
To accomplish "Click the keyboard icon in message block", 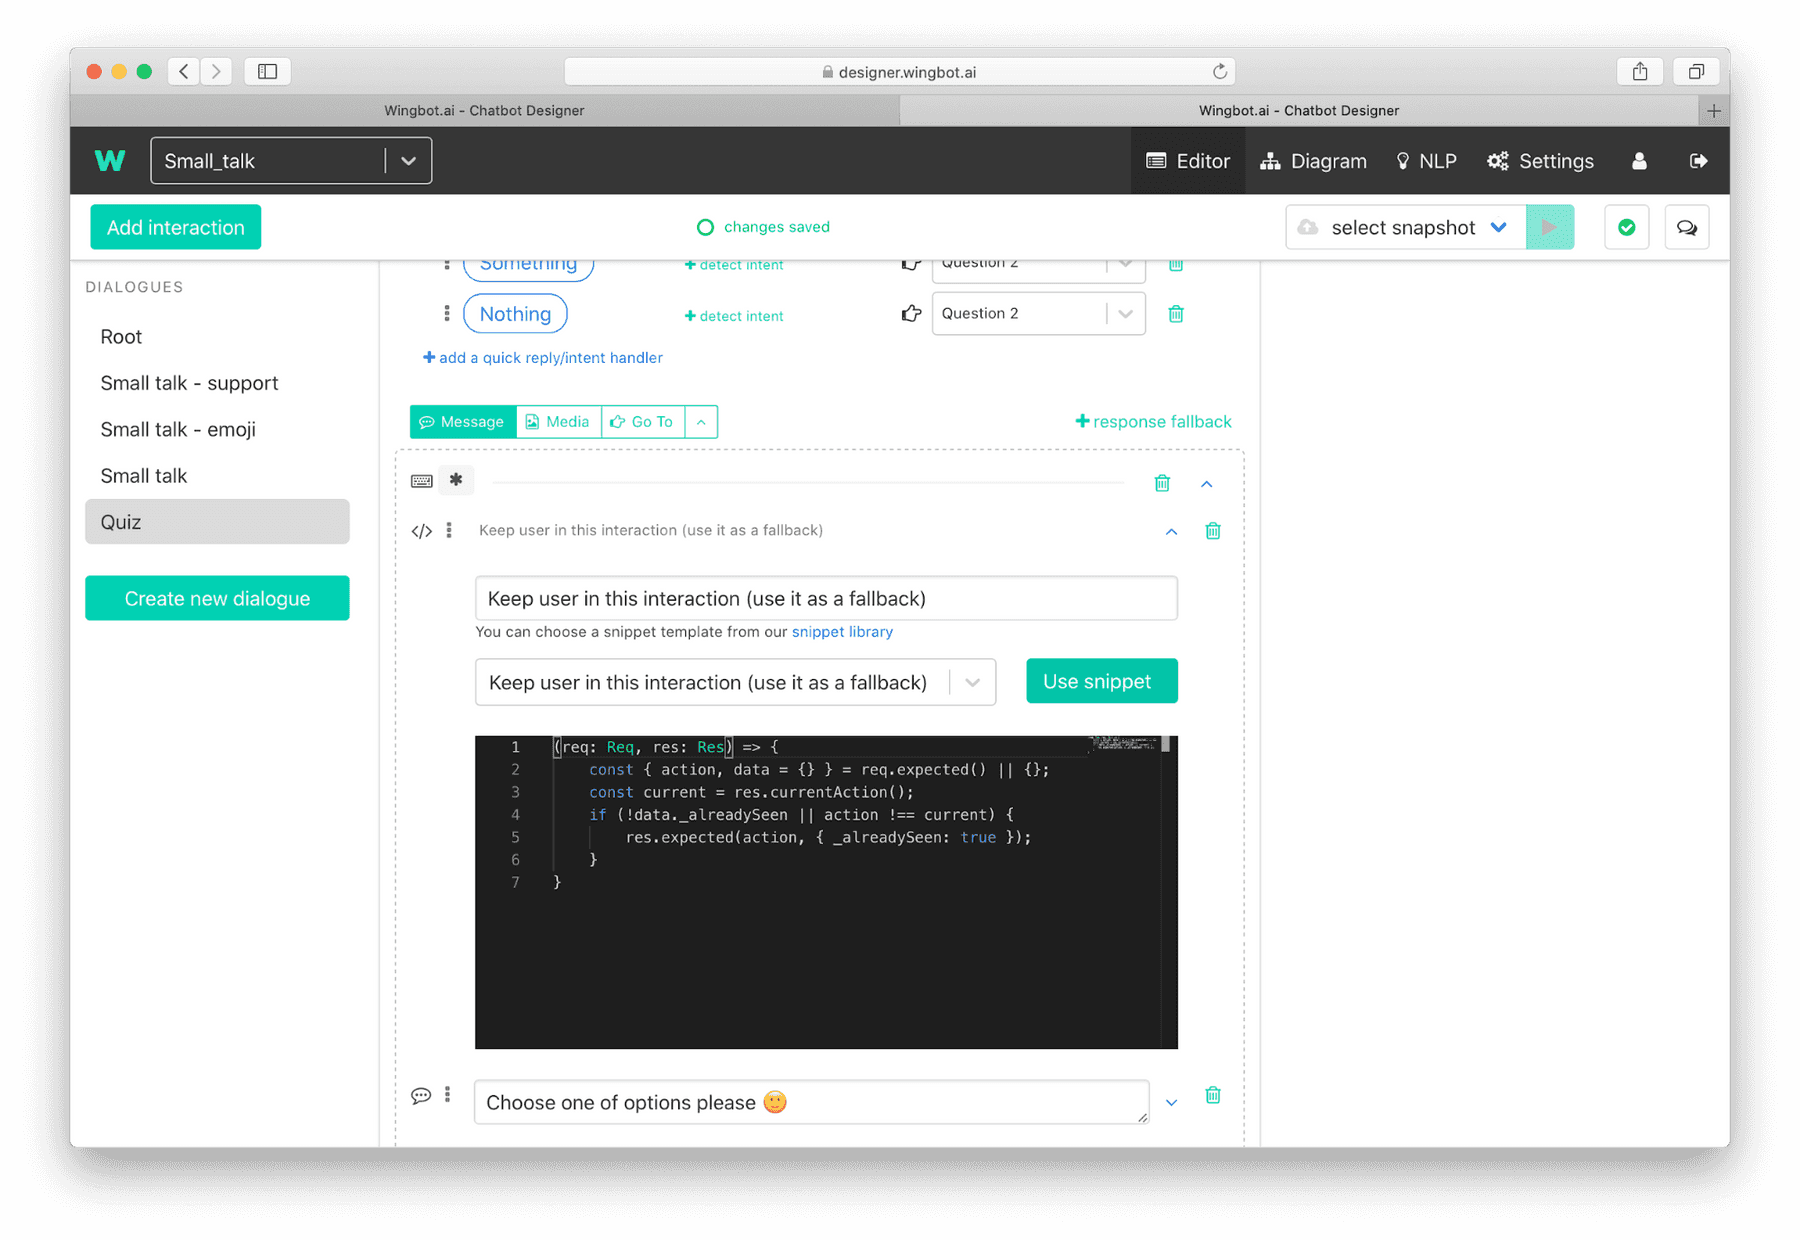I will click(x=422, y=481).
